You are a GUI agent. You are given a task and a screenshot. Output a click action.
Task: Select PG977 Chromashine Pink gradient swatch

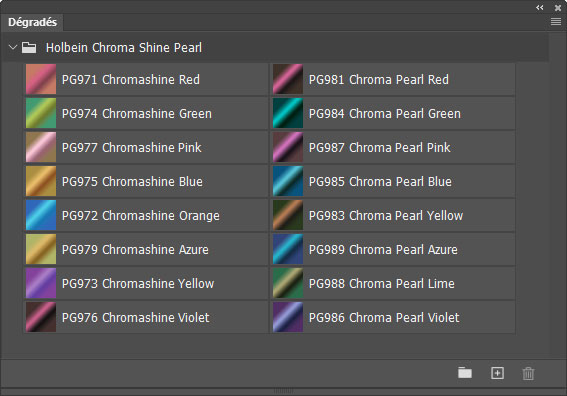41,147
